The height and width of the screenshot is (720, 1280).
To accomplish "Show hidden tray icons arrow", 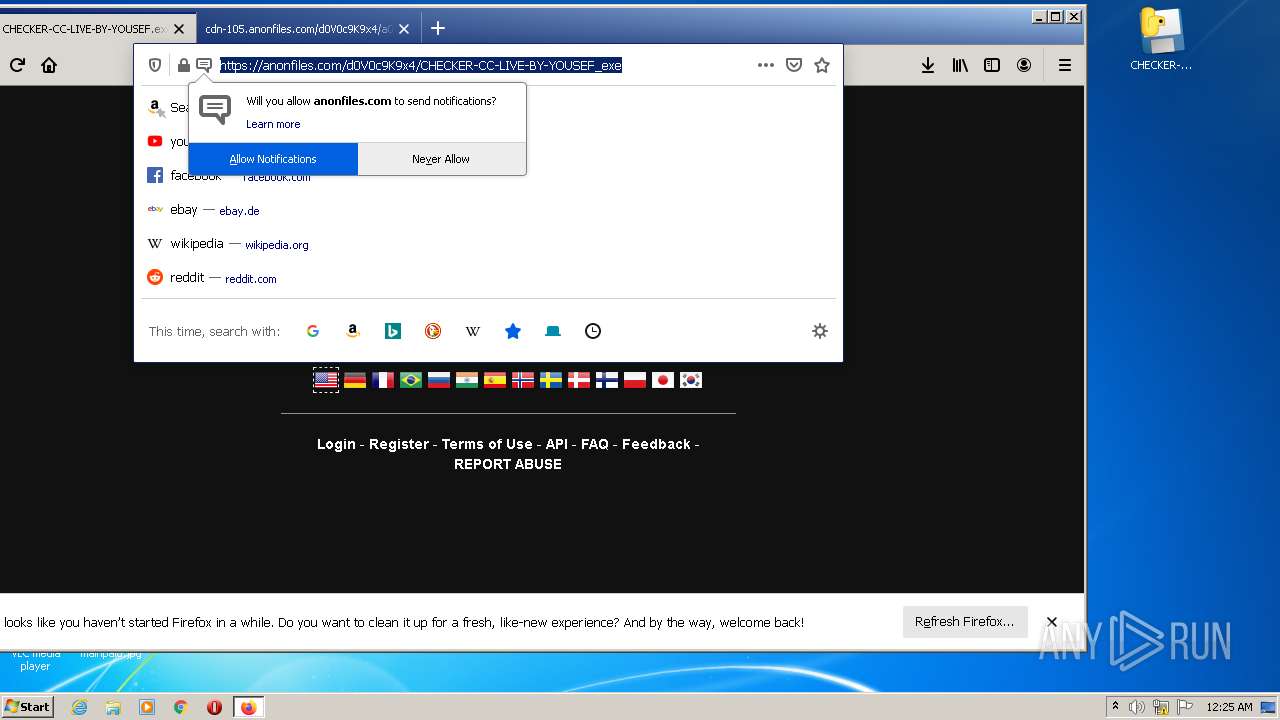I will (x=1115, y=707).
